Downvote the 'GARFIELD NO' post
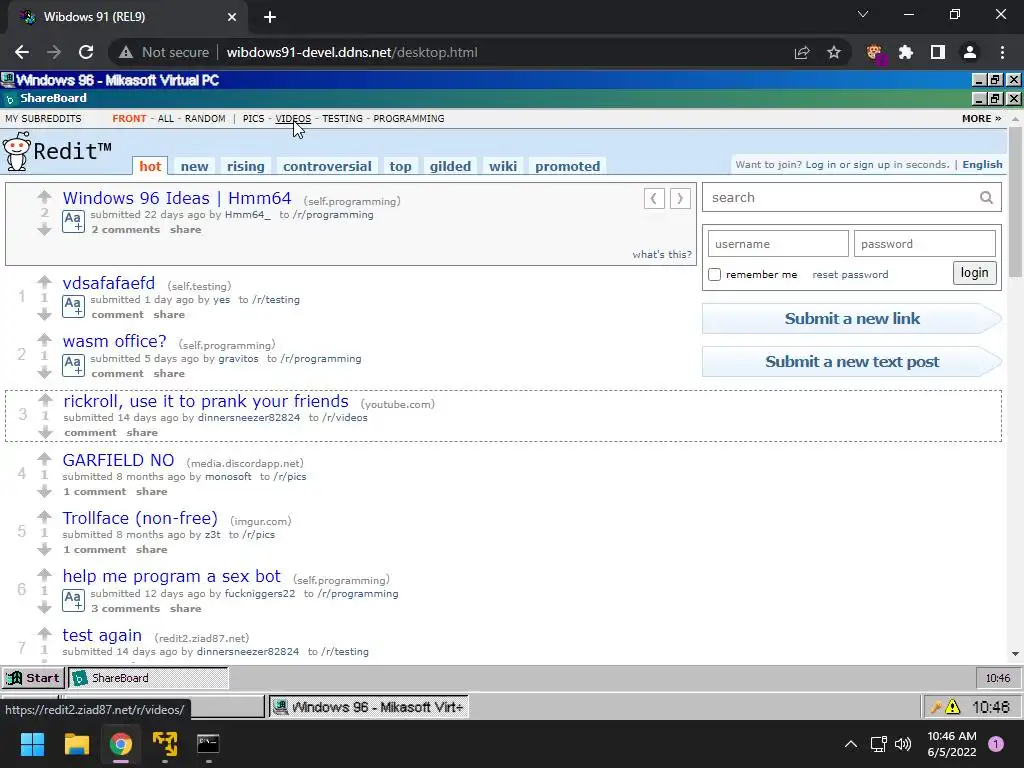The image size is (1024, 768). point(44,491)
